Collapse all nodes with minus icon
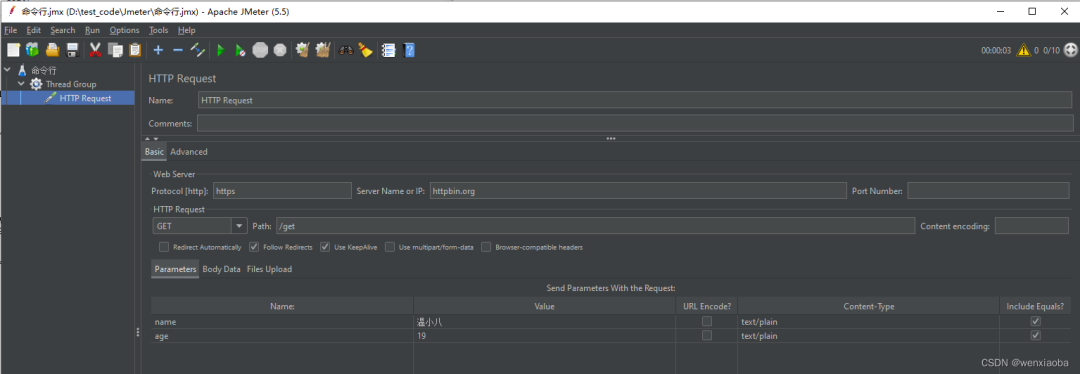Screen dimensions: 1080x374 (x=178, y=50)
